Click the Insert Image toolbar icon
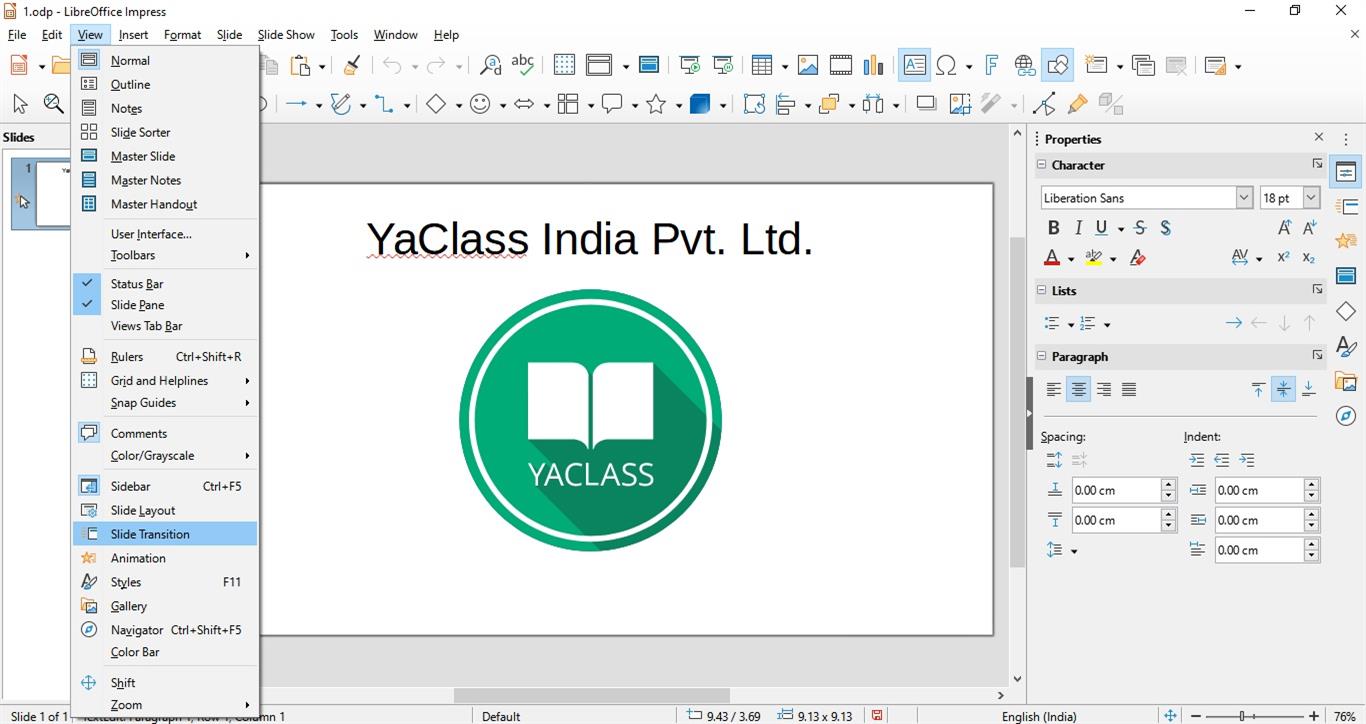Screen dimensions: 1366x724 click(x=808, y=66)
